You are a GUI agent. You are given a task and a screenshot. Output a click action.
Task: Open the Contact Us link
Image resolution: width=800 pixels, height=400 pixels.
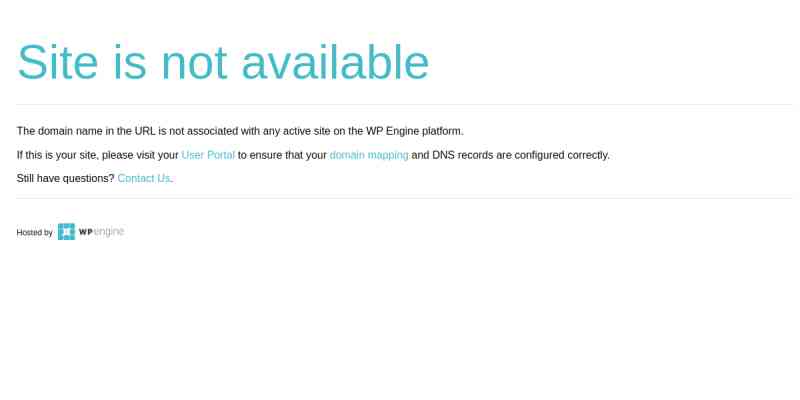point(144,178)
